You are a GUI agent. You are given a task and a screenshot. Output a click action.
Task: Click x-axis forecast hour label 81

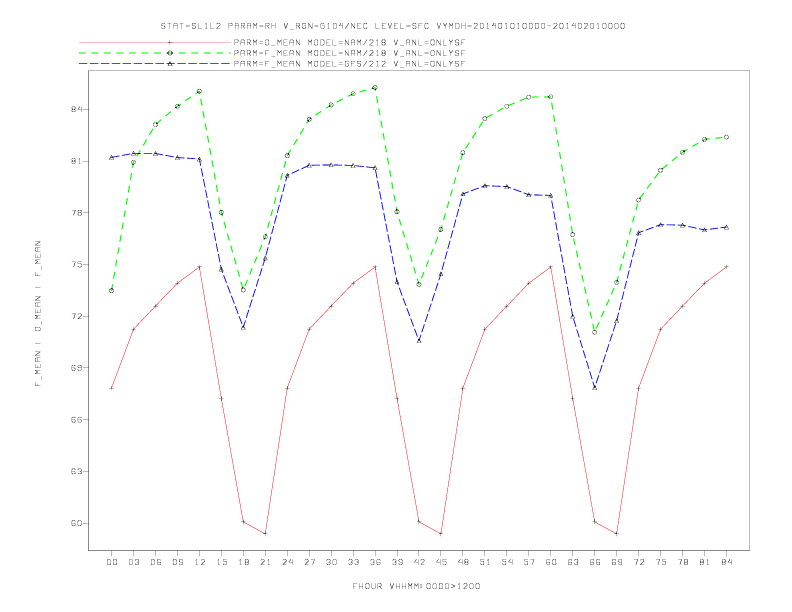(705, 562)
